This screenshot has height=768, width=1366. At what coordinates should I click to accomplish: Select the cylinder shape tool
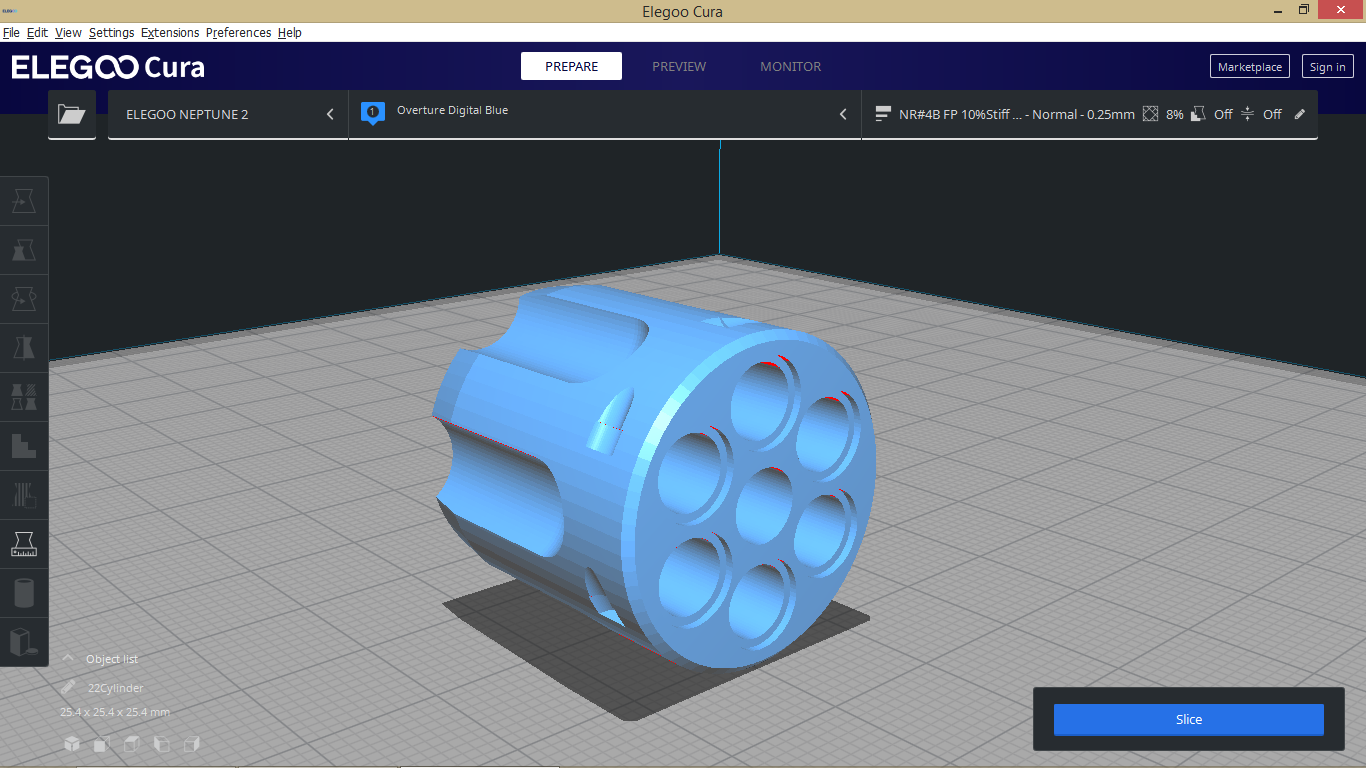pyautogui.click(x=24, y=592)
